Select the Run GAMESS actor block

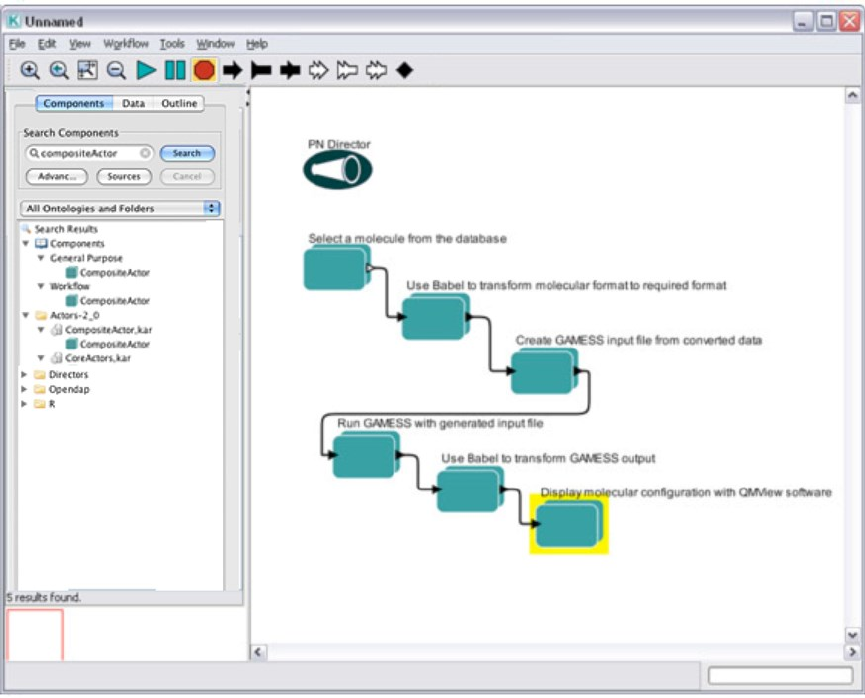click(366, 455)
